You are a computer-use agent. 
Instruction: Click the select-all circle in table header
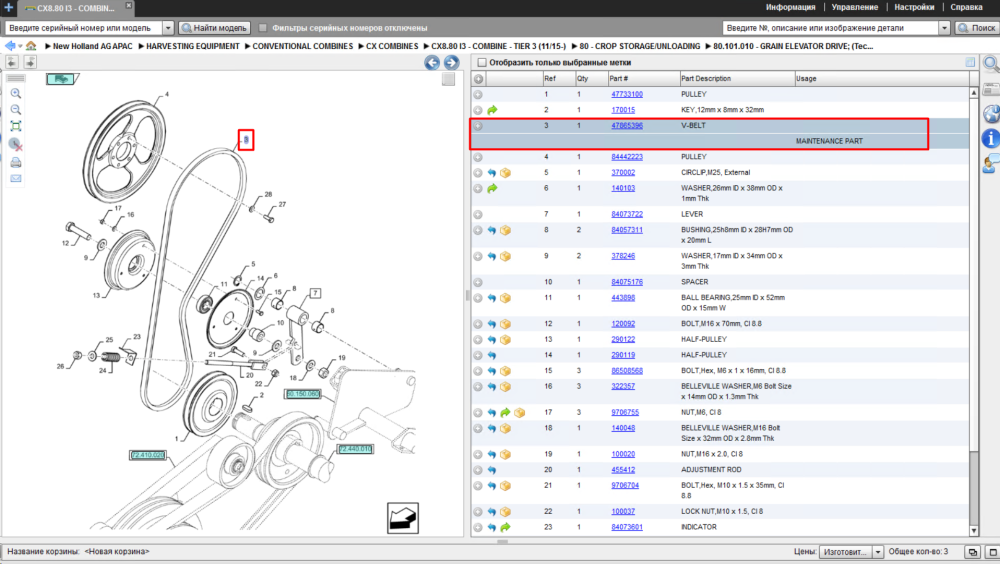[478, 79]
